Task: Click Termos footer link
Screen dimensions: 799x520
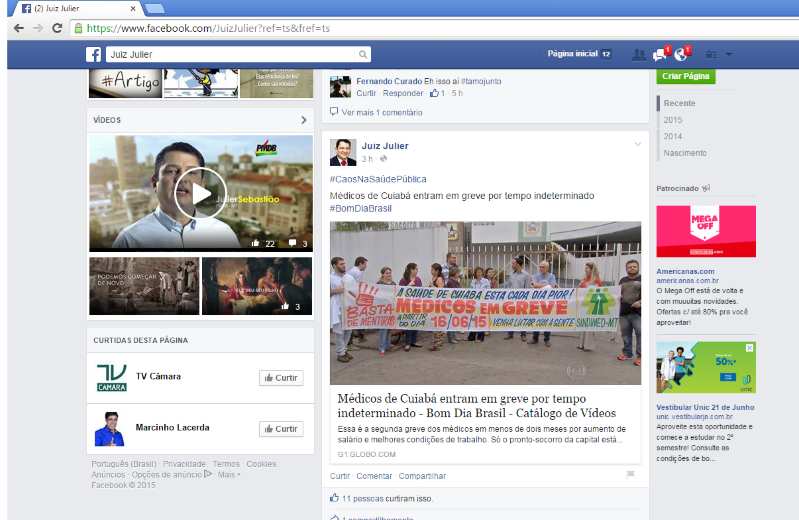Action: (x=226, y=464)
